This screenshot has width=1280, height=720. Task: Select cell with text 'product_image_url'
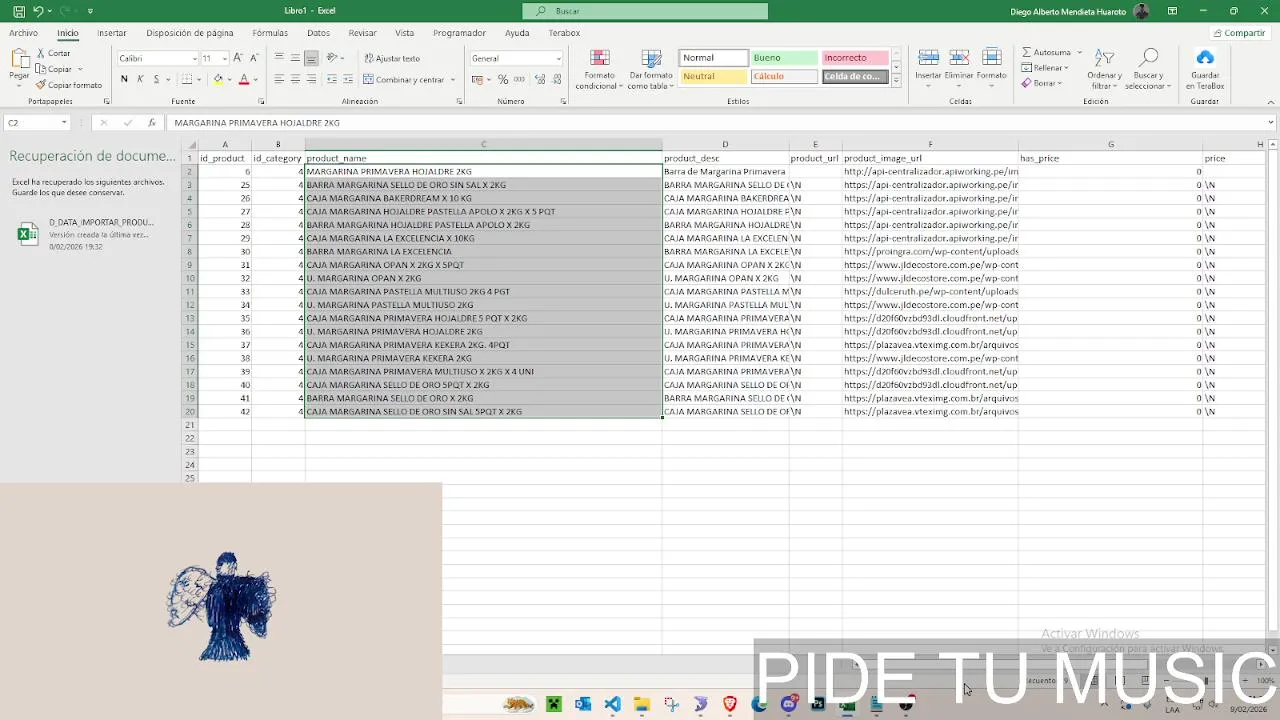coord(930,158)
